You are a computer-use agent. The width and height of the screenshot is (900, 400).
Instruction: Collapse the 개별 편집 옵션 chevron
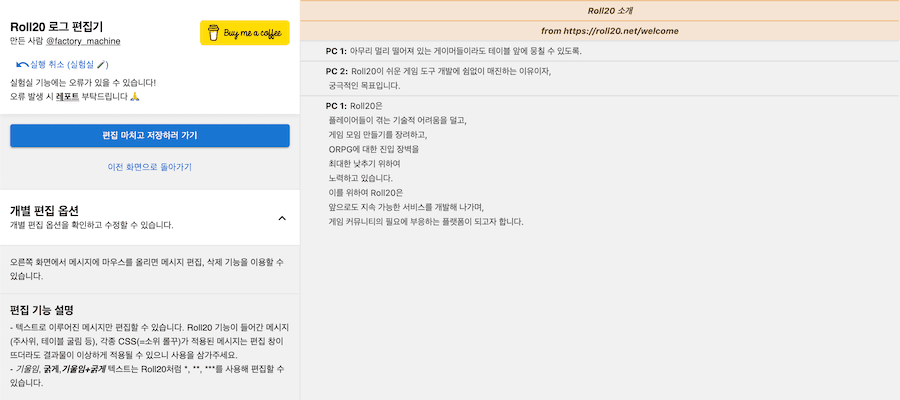click(x=282, y=218)
